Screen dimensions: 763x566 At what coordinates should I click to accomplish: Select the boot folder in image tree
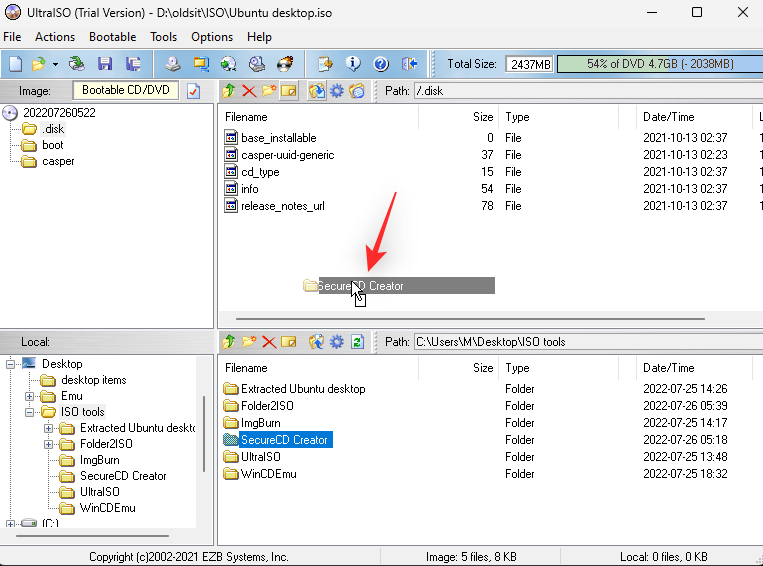(x=53, y=145)
